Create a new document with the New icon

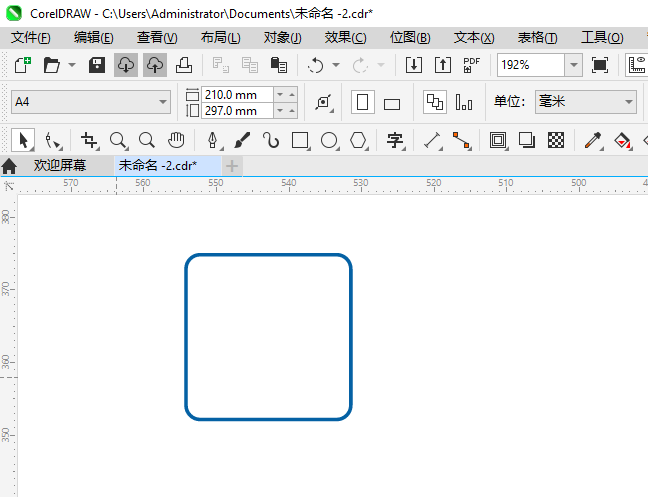22,65
